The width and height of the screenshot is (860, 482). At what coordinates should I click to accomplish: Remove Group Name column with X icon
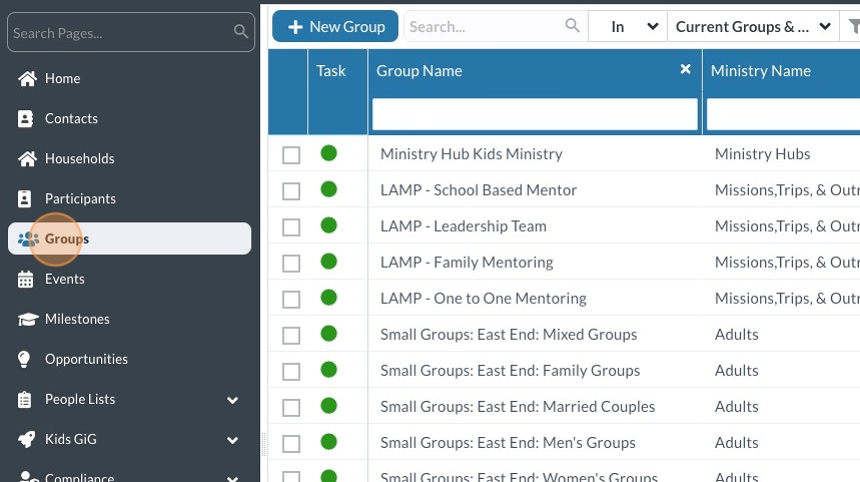tap(685, 69)
